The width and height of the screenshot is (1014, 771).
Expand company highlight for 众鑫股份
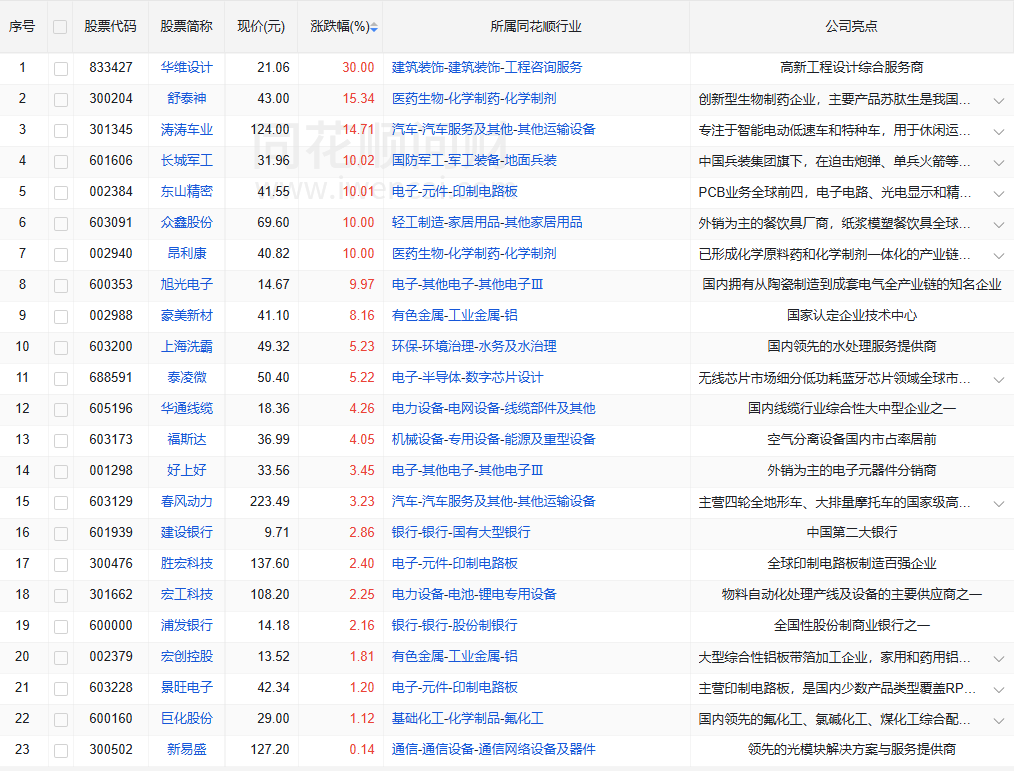click(998, 224)
